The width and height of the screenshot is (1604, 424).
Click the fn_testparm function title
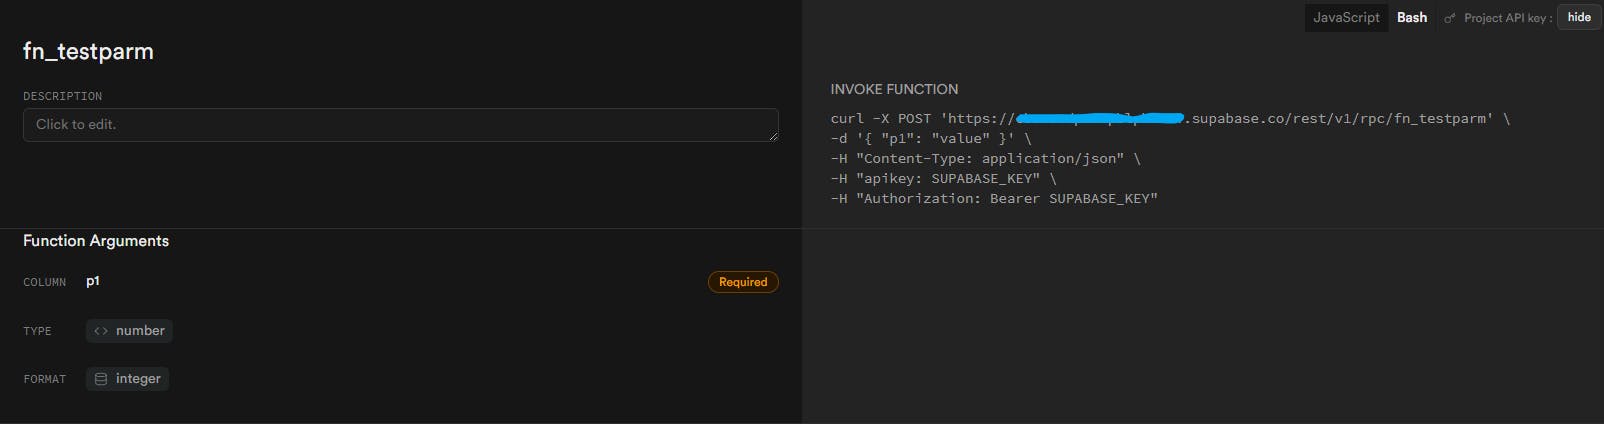(x=88, y=52)
